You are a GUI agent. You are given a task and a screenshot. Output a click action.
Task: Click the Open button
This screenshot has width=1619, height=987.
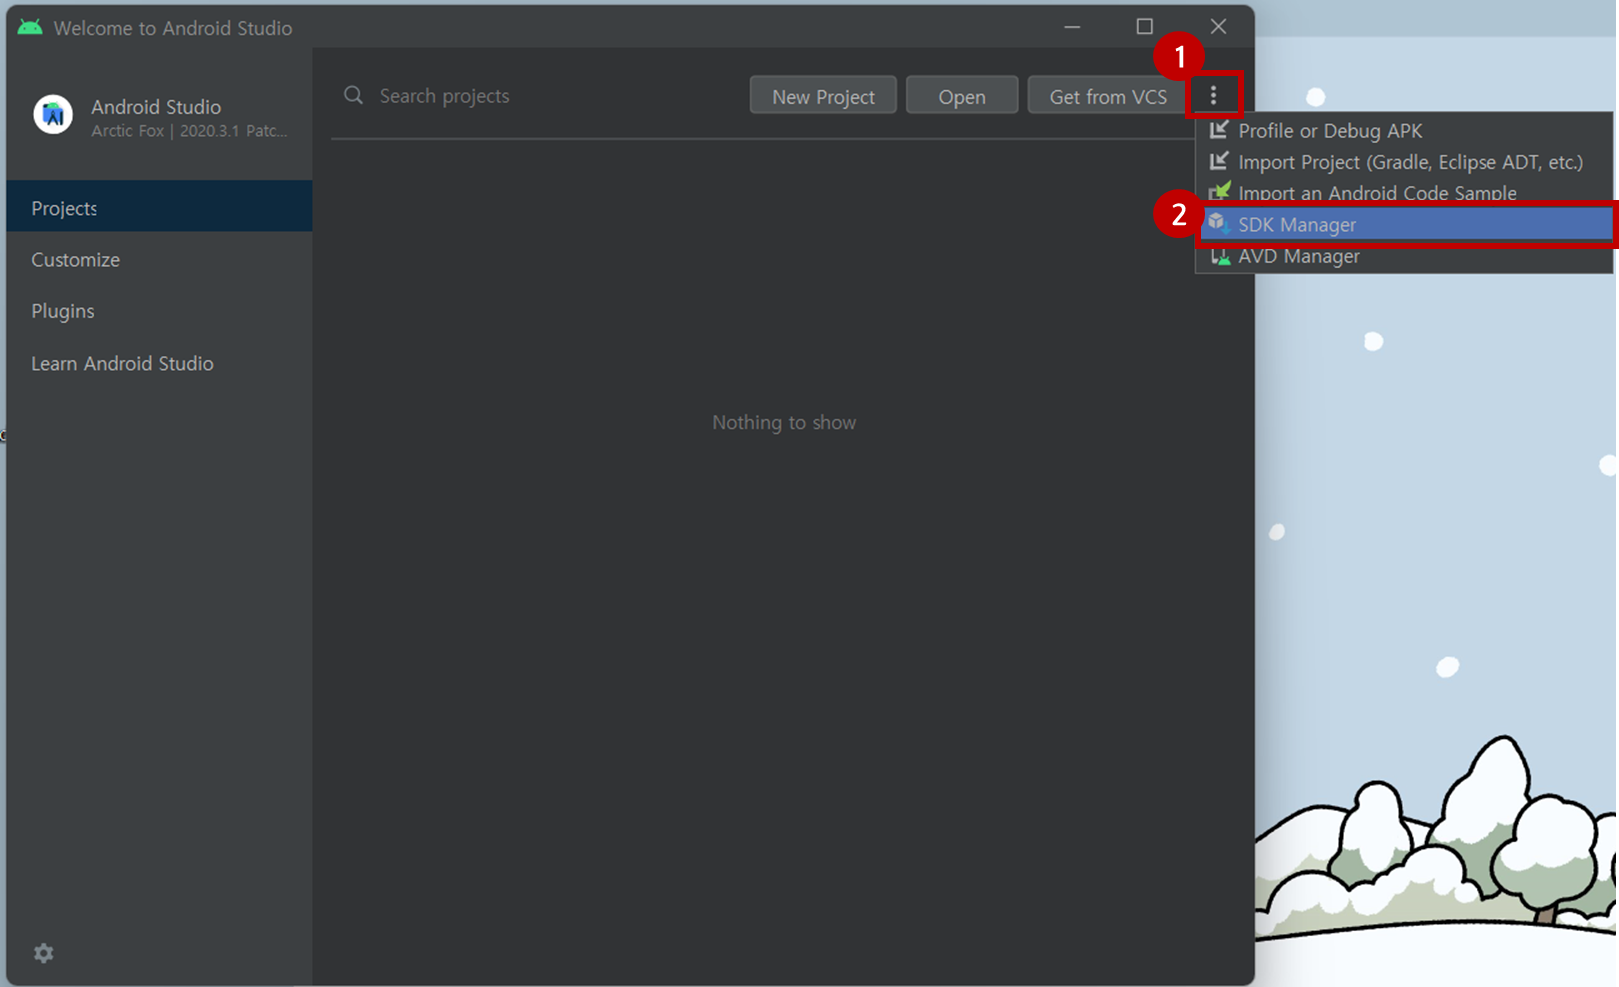pyautogui.click(x=962, y=96)
